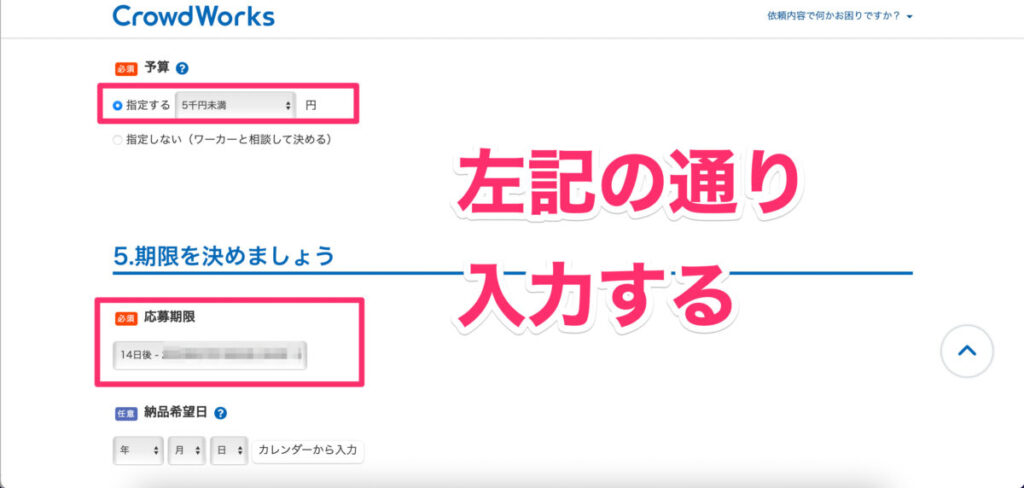The image size is (1024, 488).
Task: Open the help icon beside 予算
Action: [x=182, y=69]
